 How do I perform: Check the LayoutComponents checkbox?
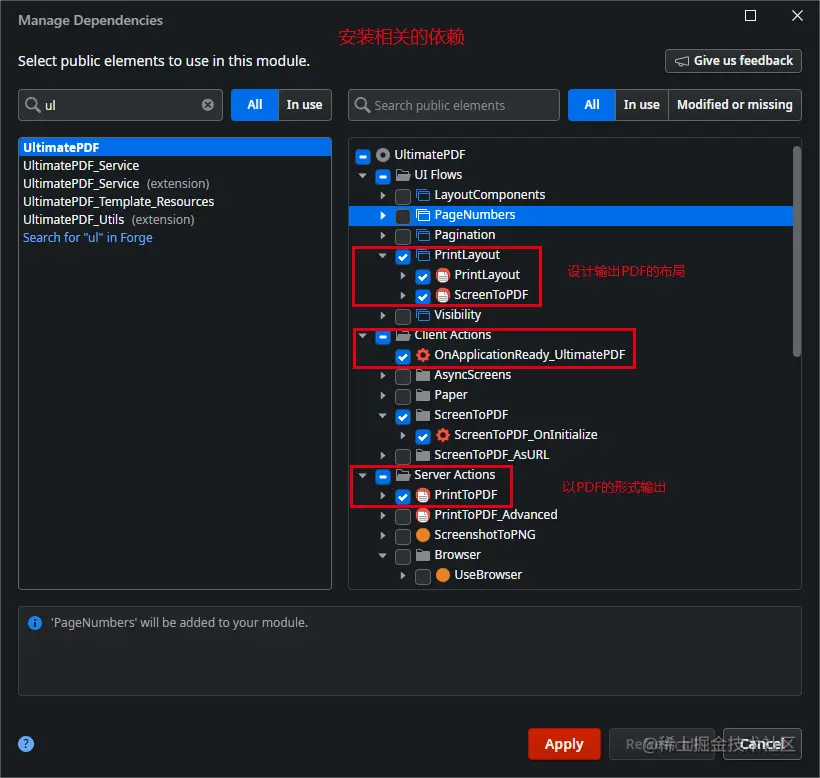coord(403,196)
